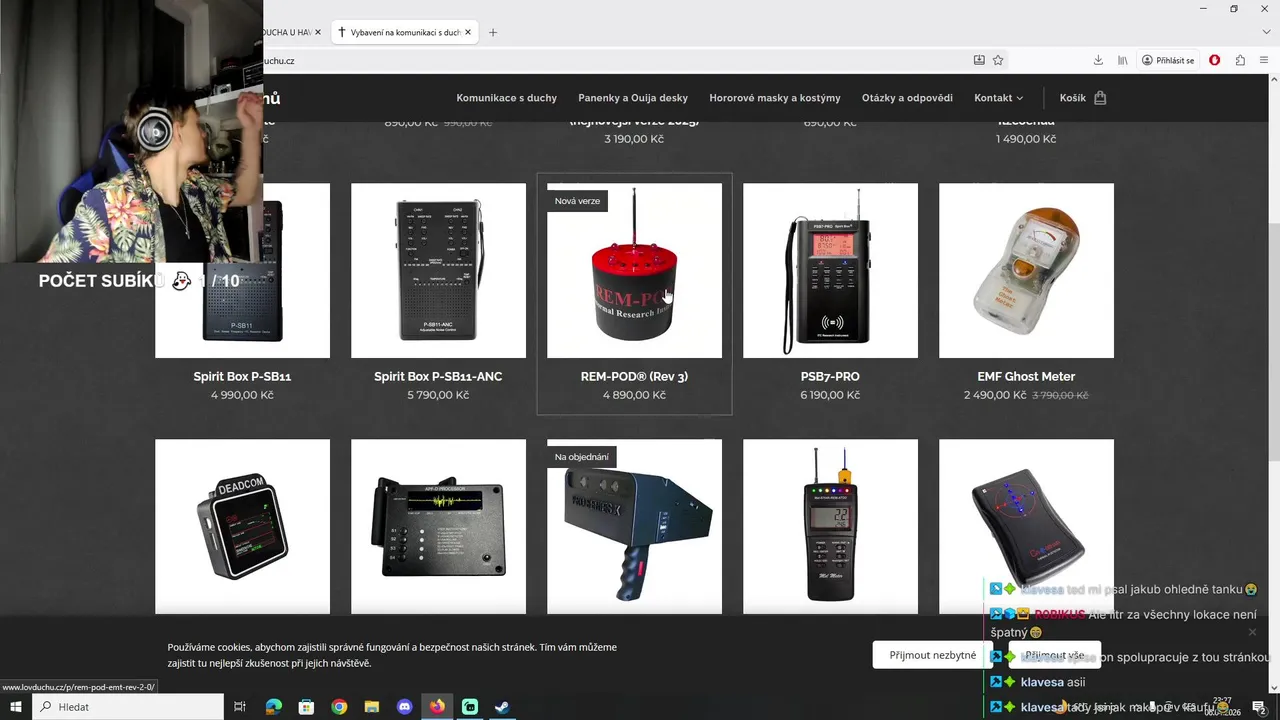The height and width of the screenshot is (720, 1280).
Task: Open File Explorer from the taskbar
Action: coord(371,707)
